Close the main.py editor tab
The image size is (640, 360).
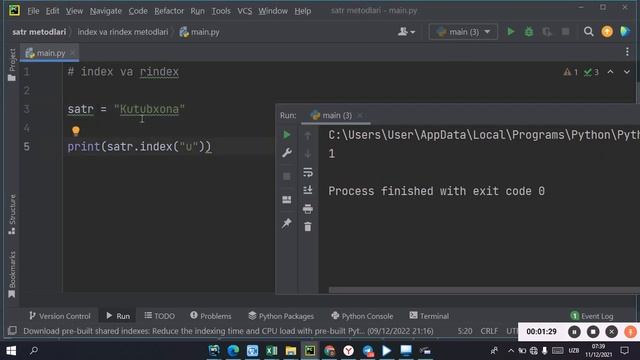tap(72, 53)
